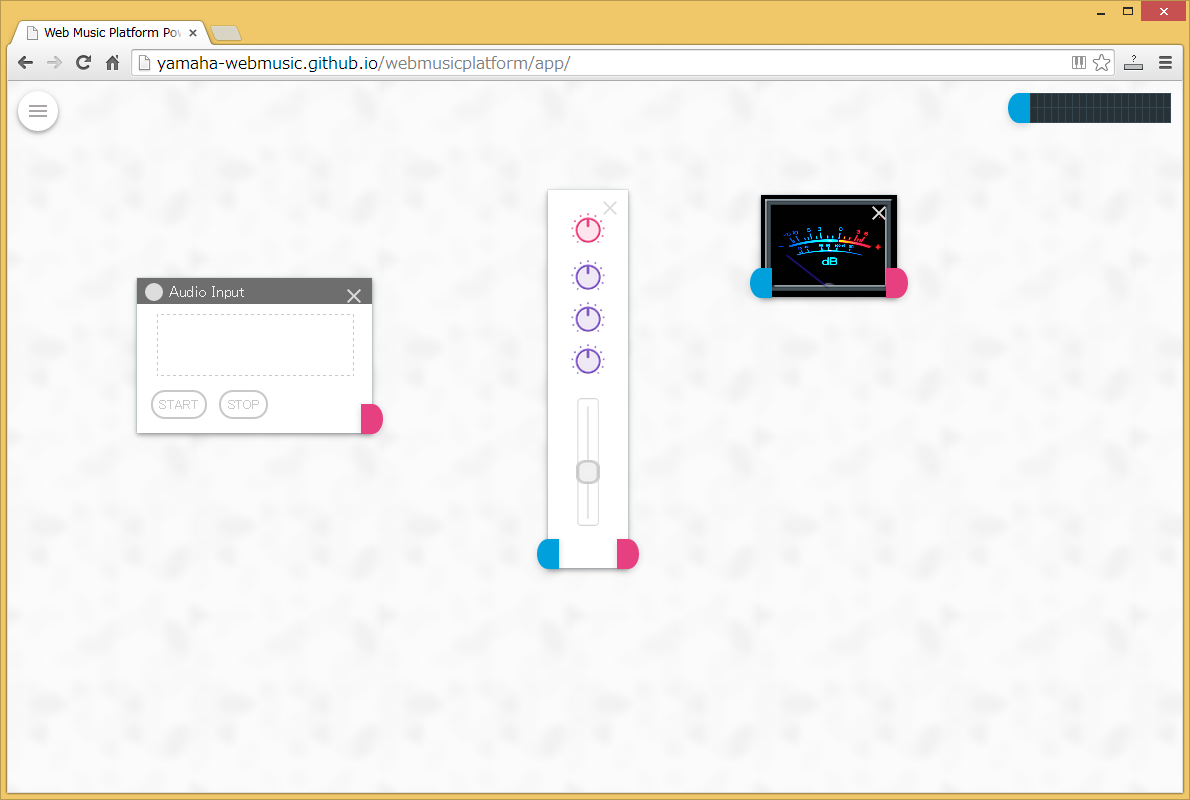Click blue input connector of output module

tap(1019, 108)
